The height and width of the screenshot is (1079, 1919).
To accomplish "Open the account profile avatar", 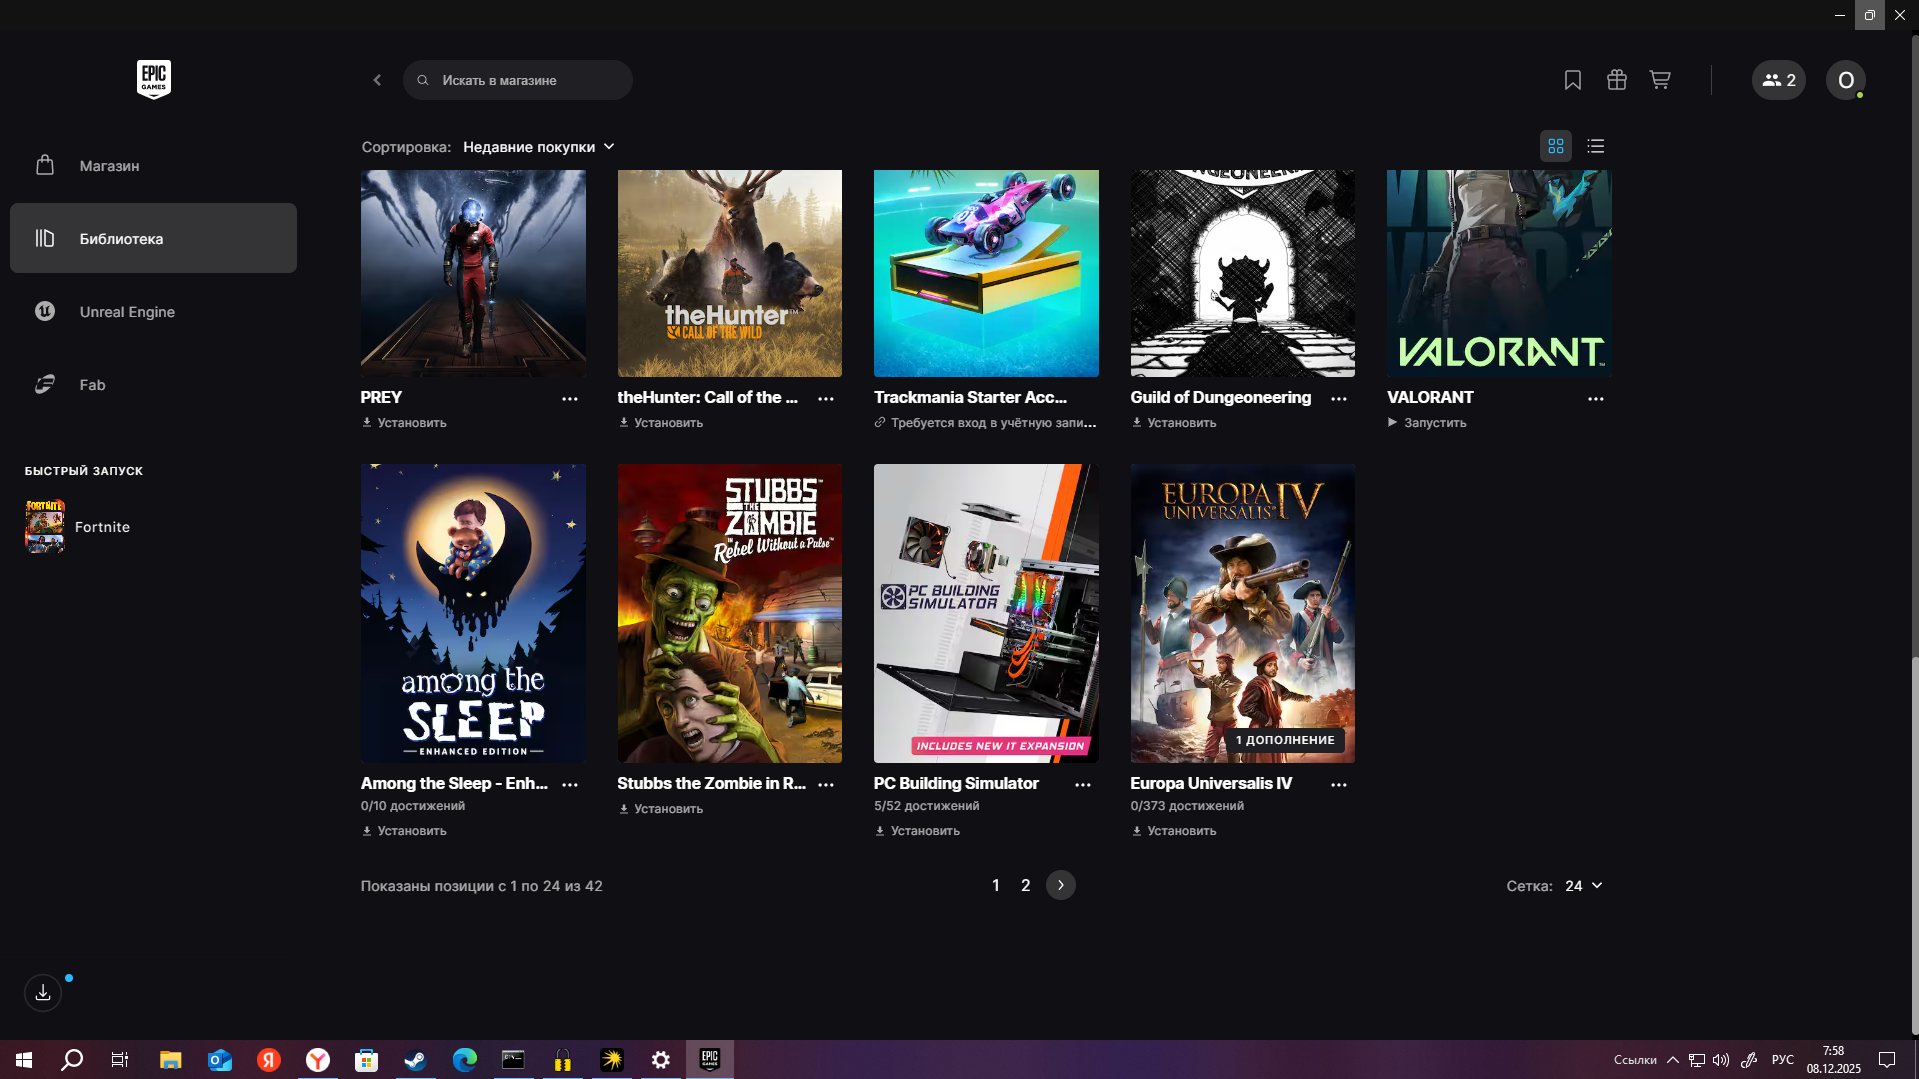I will (x=1845, y=80).
